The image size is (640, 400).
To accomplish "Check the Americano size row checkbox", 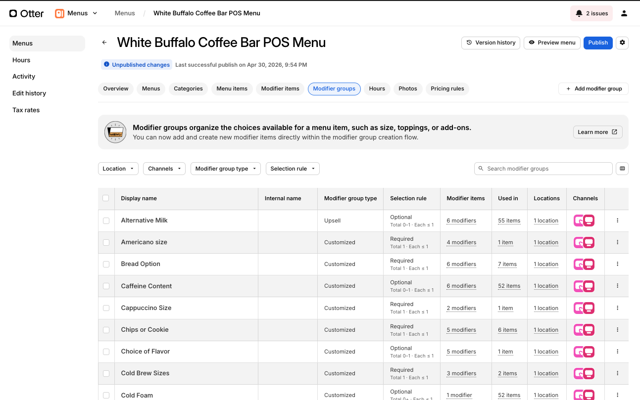I will (x=106, y=242).
